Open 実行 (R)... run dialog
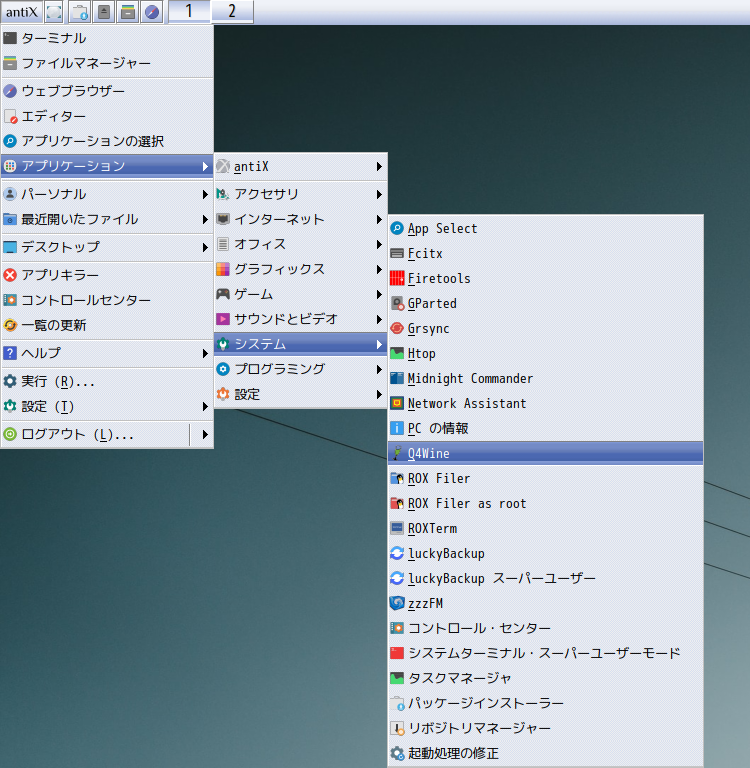Screen dimensions: 750x768 click(x=107, y=381)
